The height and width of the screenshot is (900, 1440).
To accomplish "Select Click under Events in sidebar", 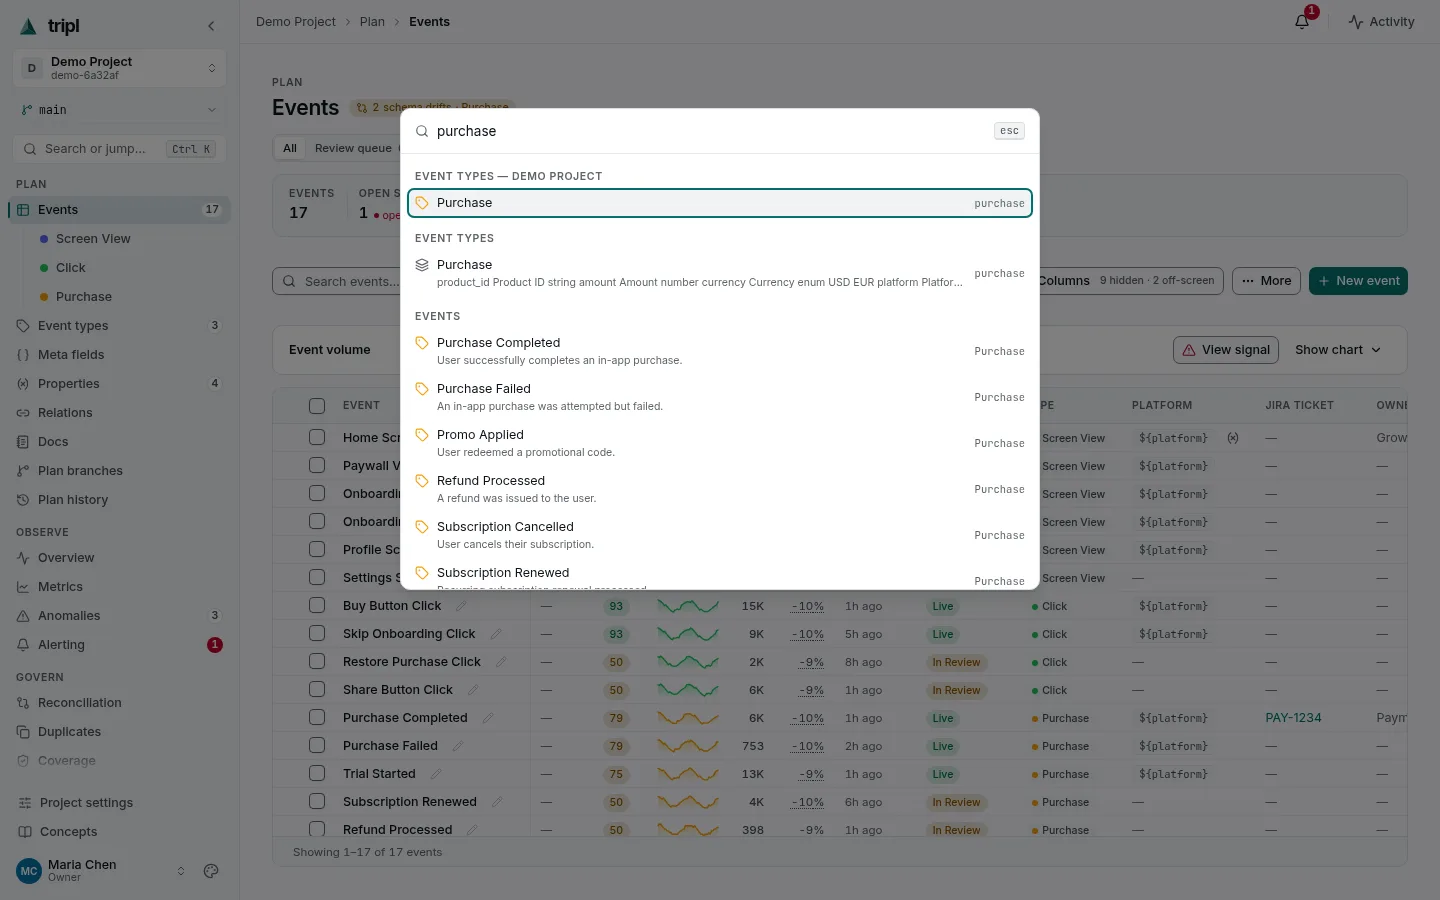I will click(130, 268).
